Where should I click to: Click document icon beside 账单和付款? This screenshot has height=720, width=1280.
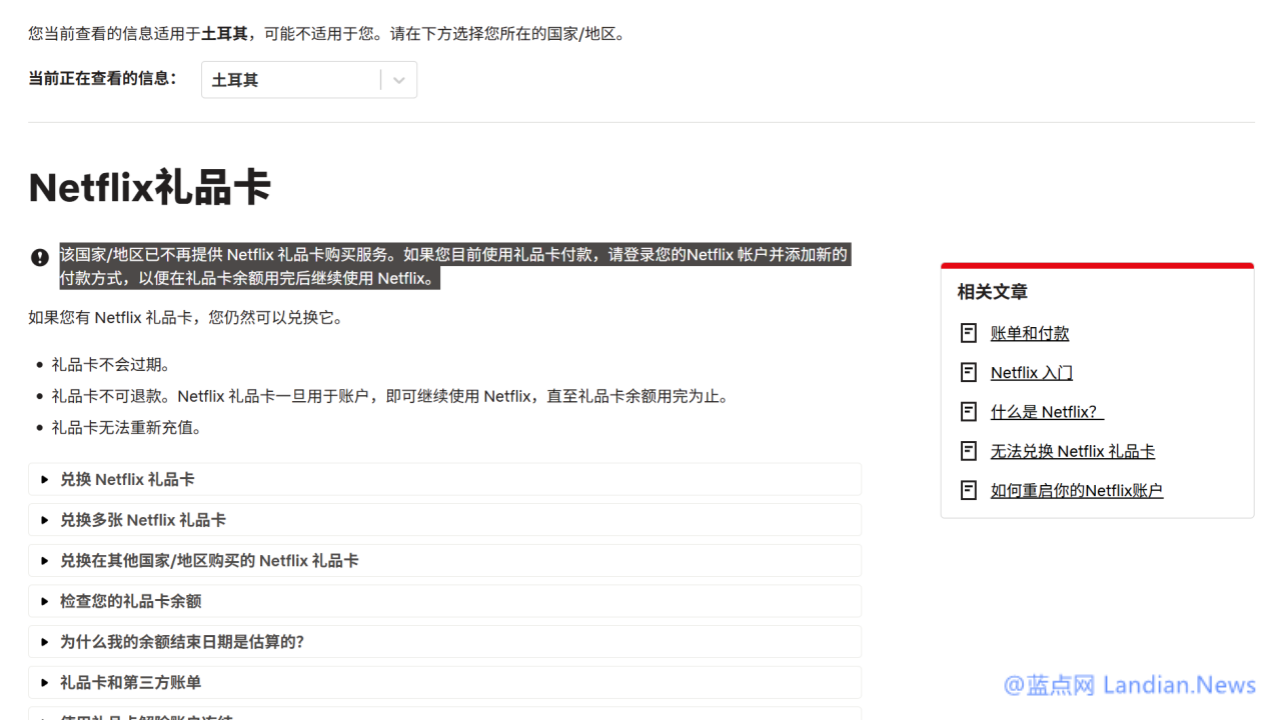968,333
